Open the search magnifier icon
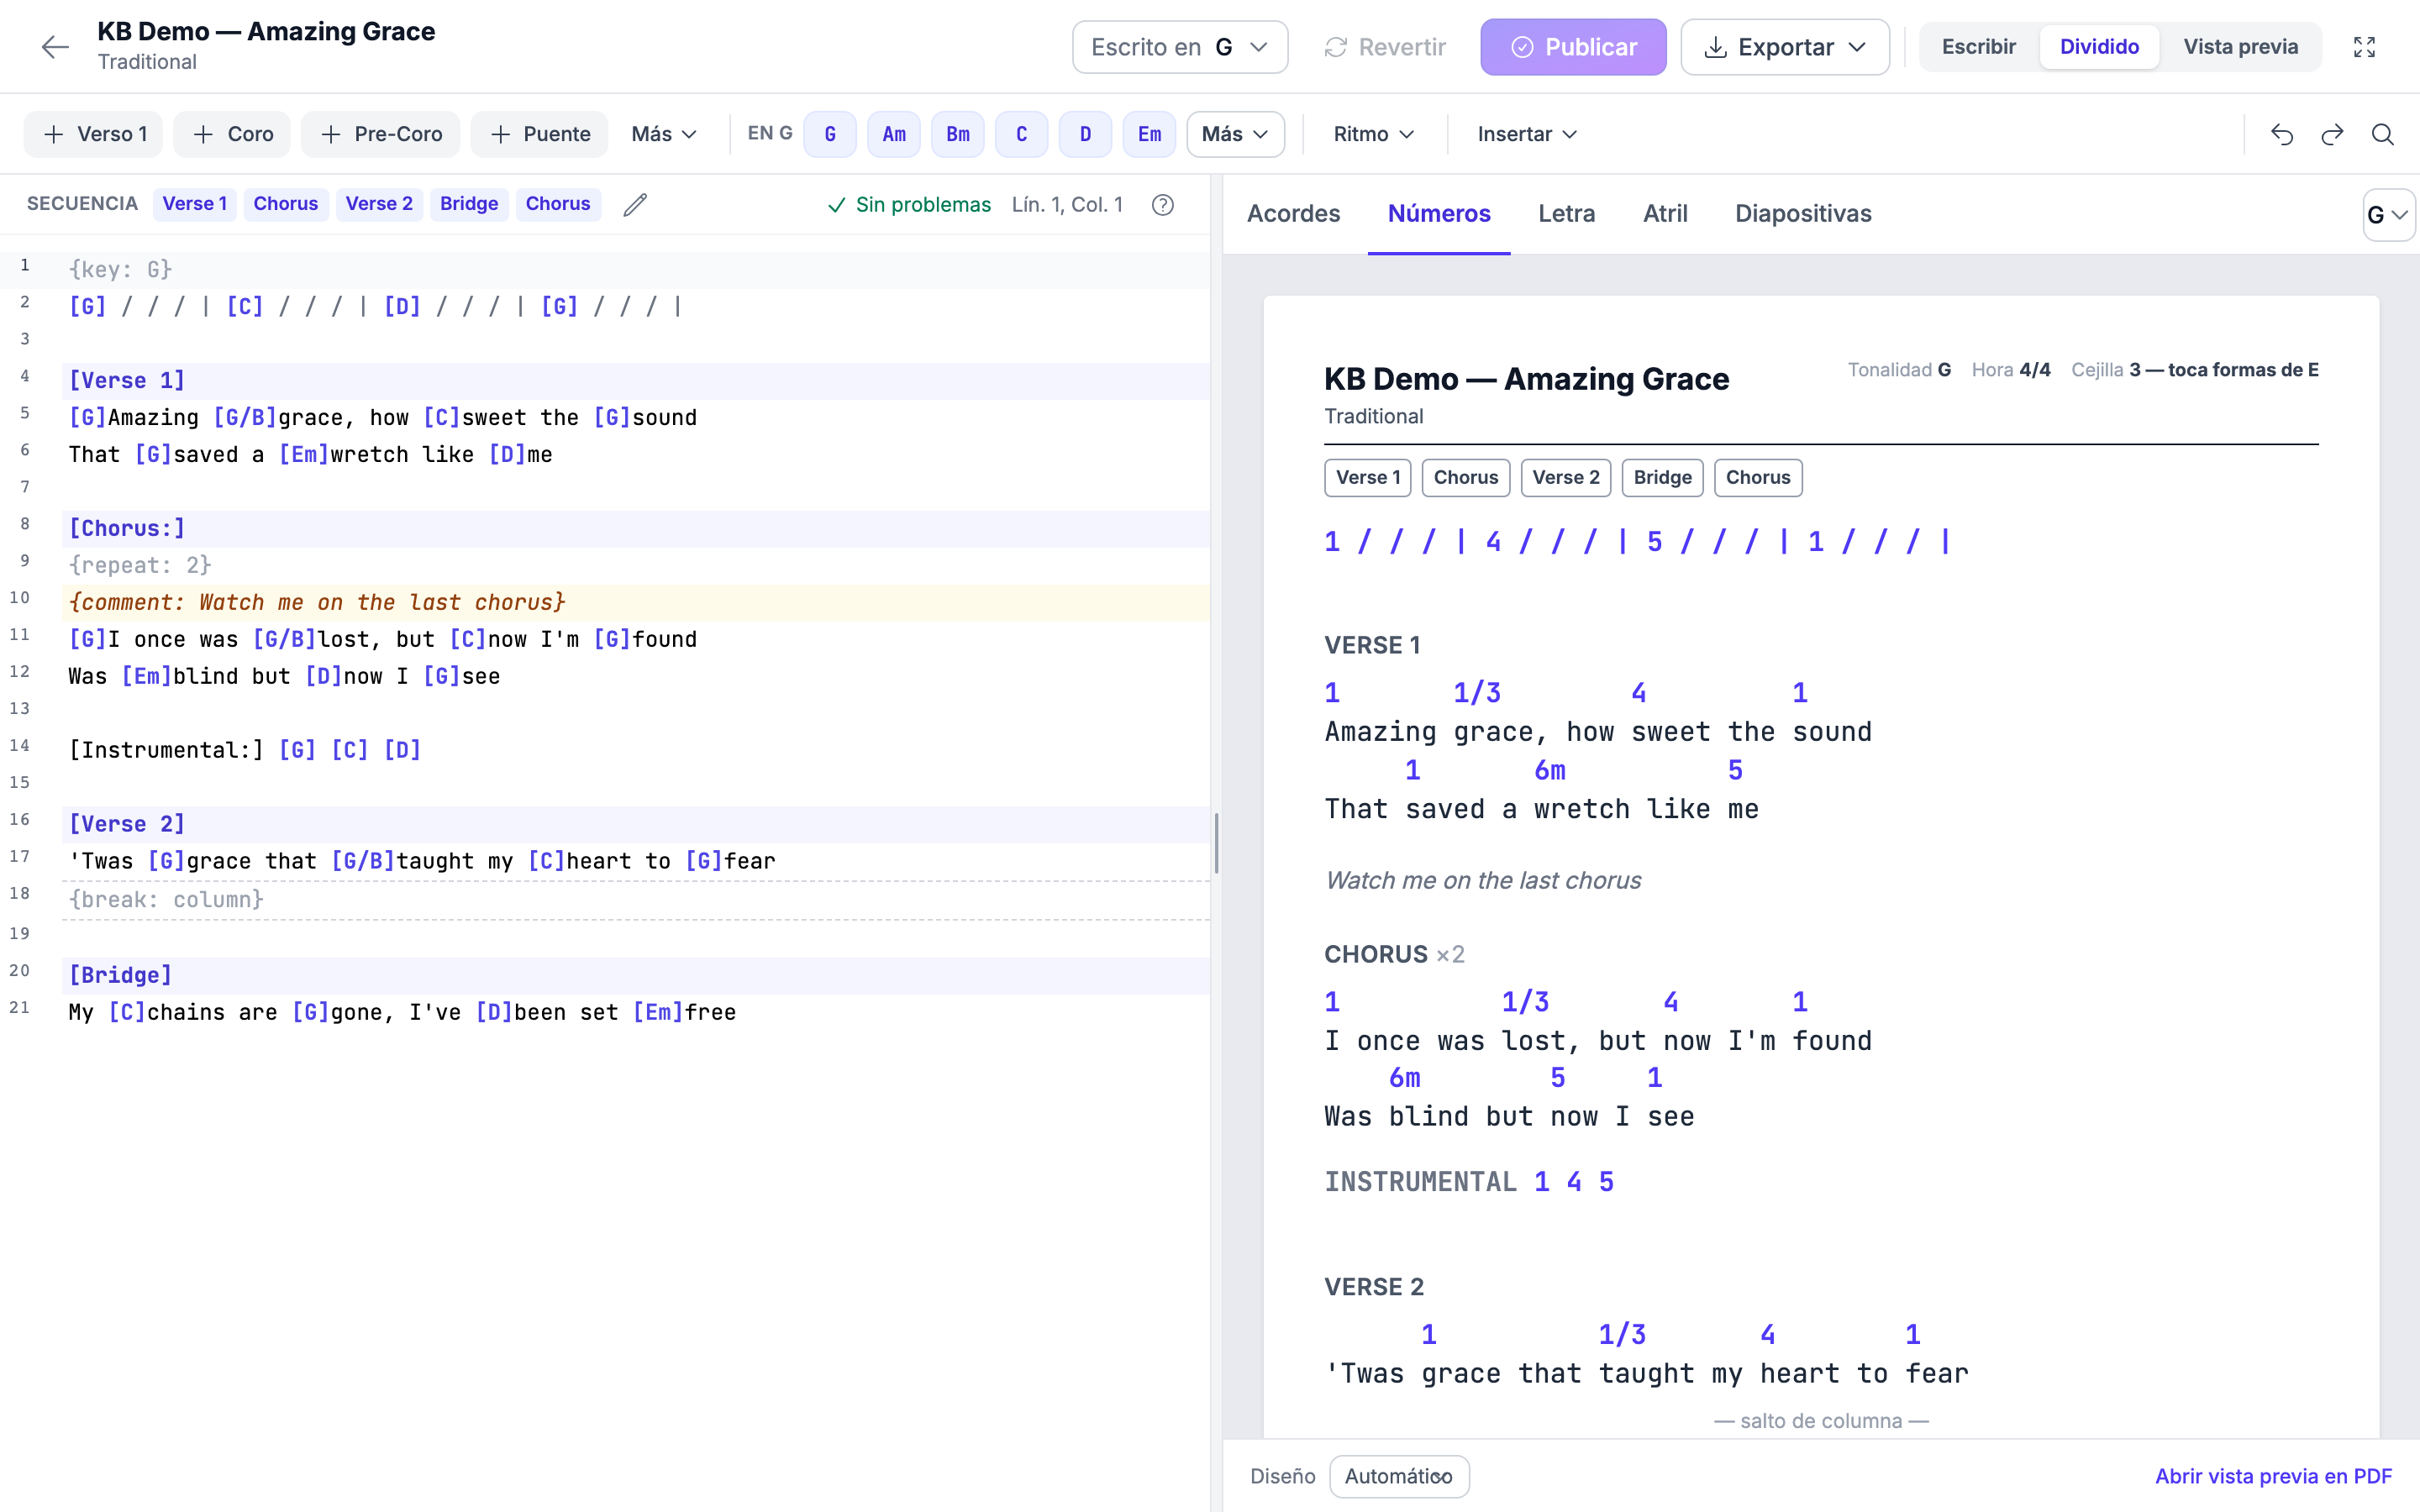2420x1512 pixels. [x=2383, y=134]
